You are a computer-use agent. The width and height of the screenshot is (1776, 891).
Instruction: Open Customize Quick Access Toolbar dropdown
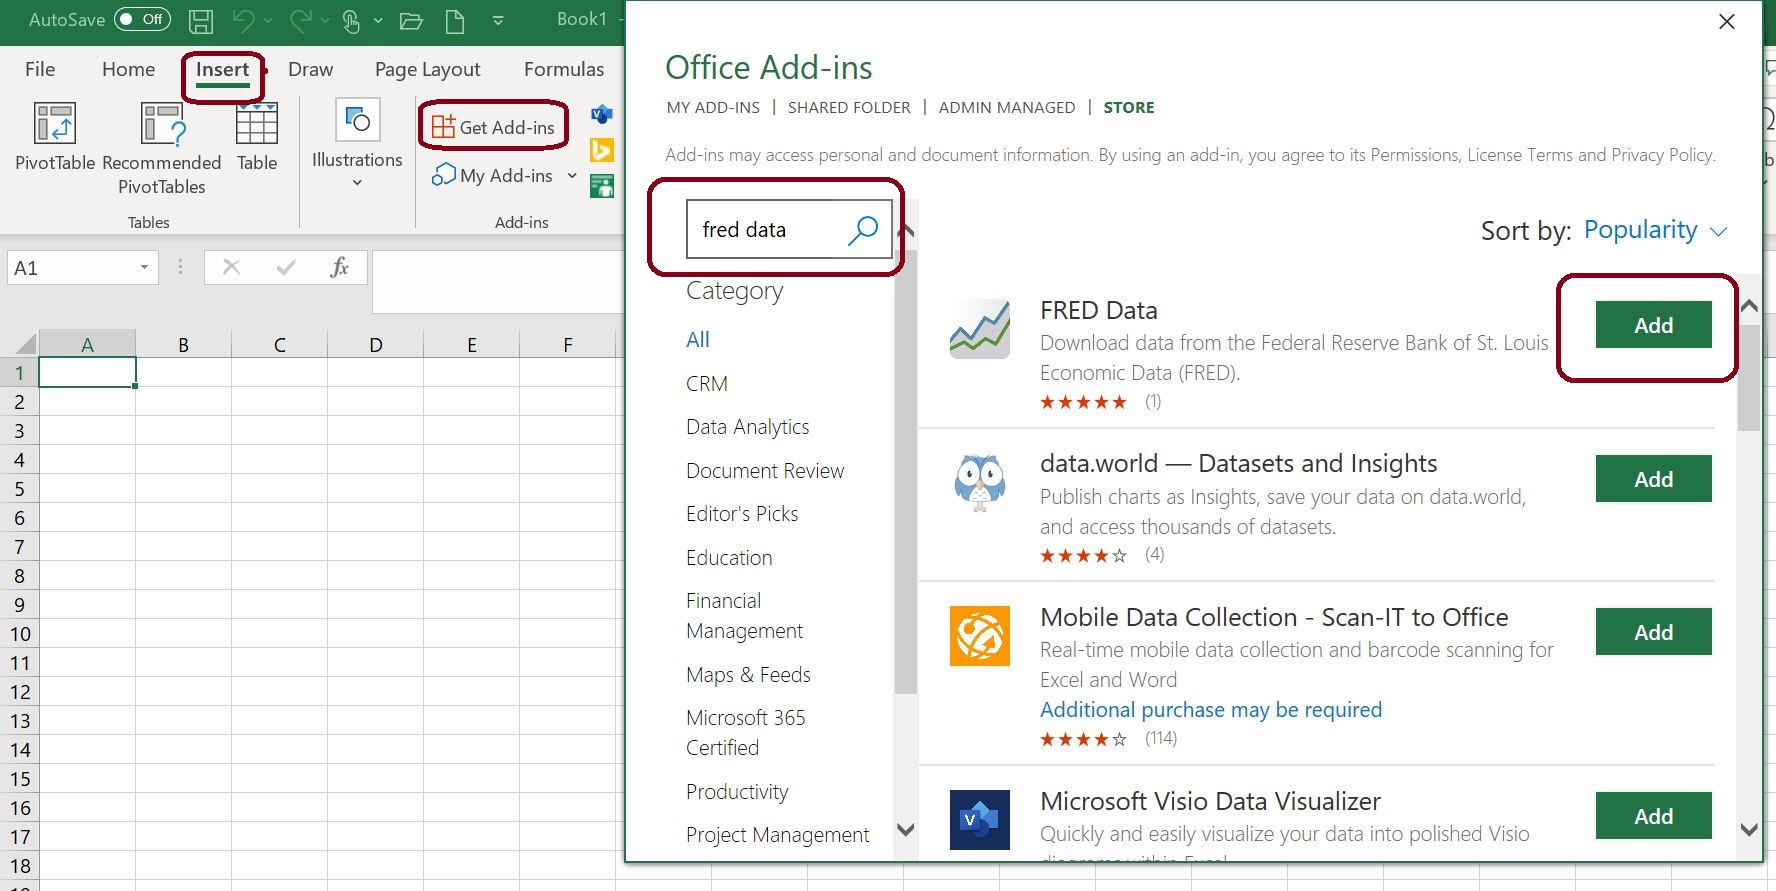[x=498, y=20]
